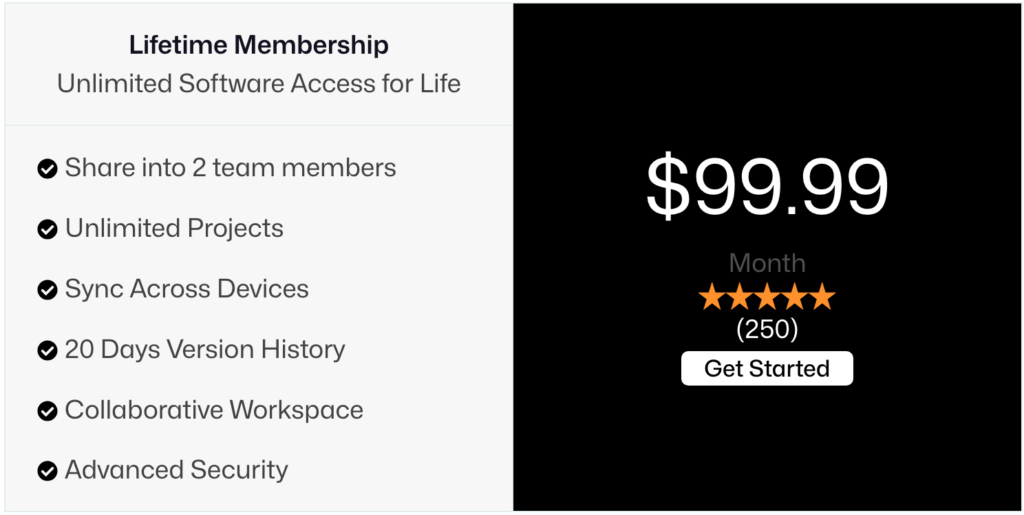Click checkmark icon beside 20 Days Version History
Viewport: 1024px width, 515px height.
46,351
